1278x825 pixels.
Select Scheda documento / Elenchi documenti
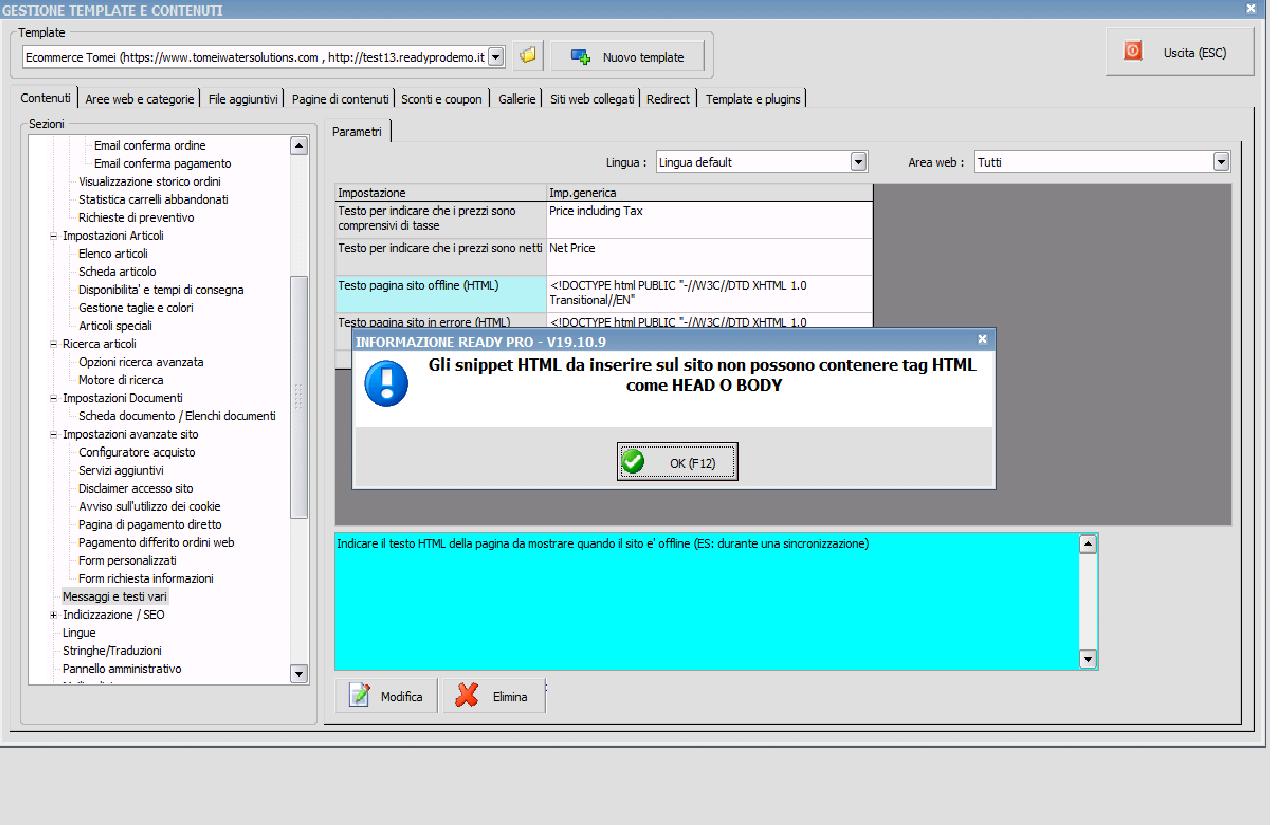177,416
